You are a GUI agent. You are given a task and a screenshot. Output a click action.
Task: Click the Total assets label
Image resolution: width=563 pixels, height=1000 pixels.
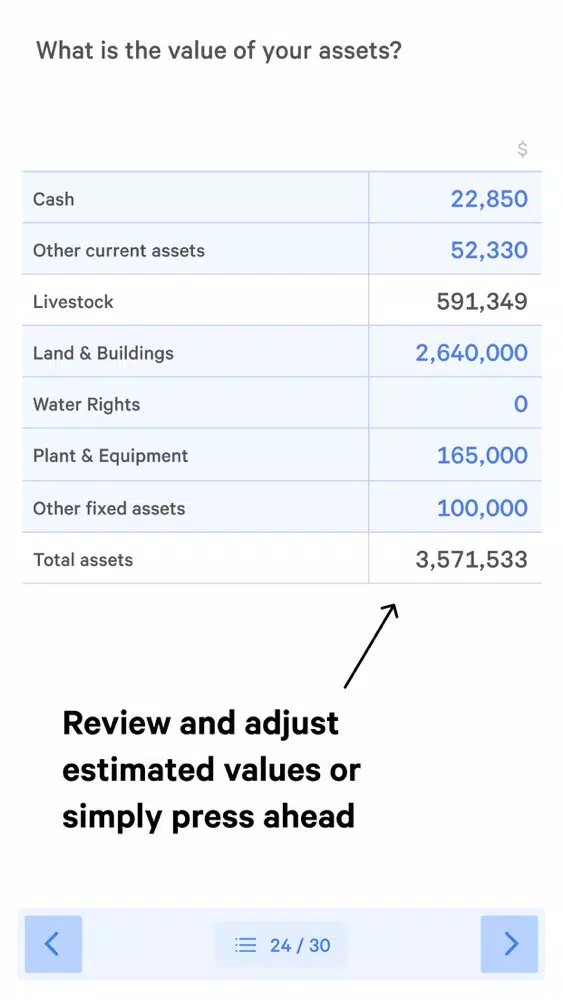[83, 560]
